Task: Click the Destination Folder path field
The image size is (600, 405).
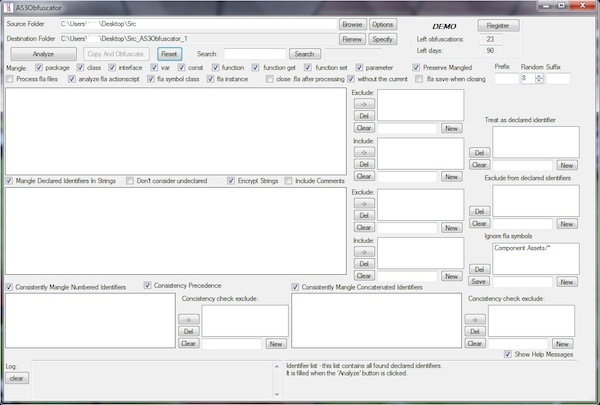Action: tap(198, 39)
